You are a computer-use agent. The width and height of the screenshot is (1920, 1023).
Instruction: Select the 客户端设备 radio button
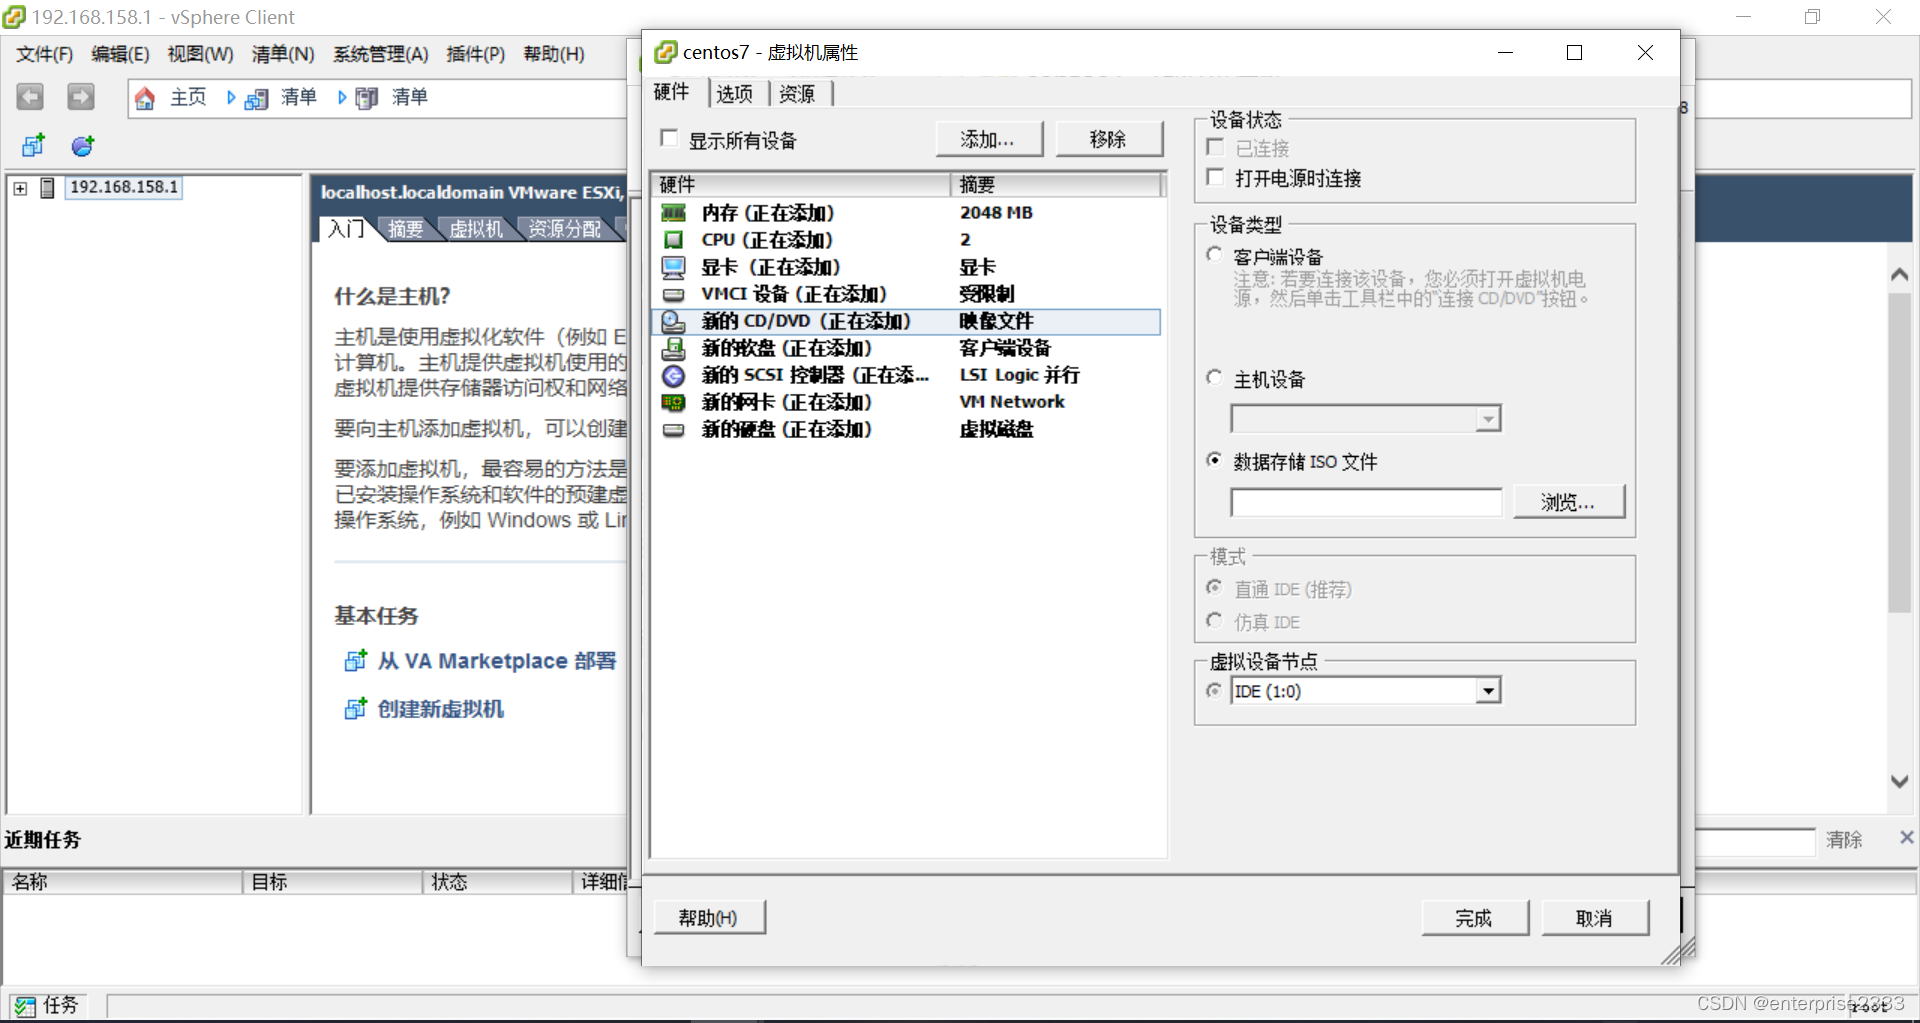[1214, 254]
